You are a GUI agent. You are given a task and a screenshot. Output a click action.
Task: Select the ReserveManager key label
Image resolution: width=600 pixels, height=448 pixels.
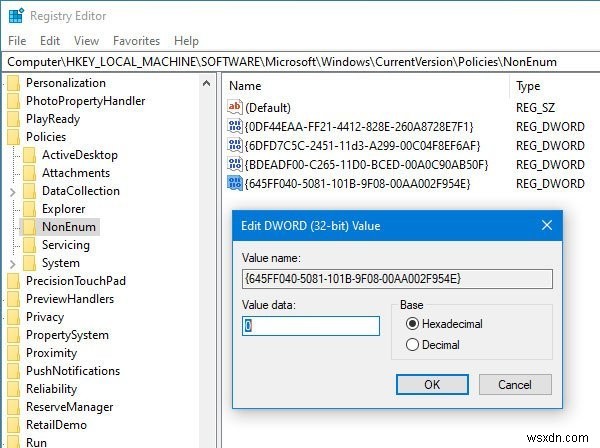70,407
